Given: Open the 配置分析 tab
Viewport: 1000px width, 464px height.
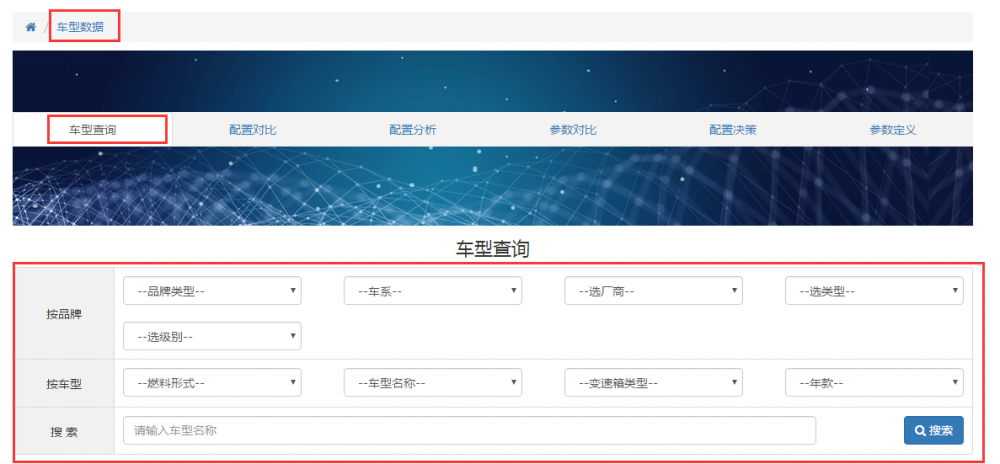Looking at the screenshot, I should click(x=413, y=130).
